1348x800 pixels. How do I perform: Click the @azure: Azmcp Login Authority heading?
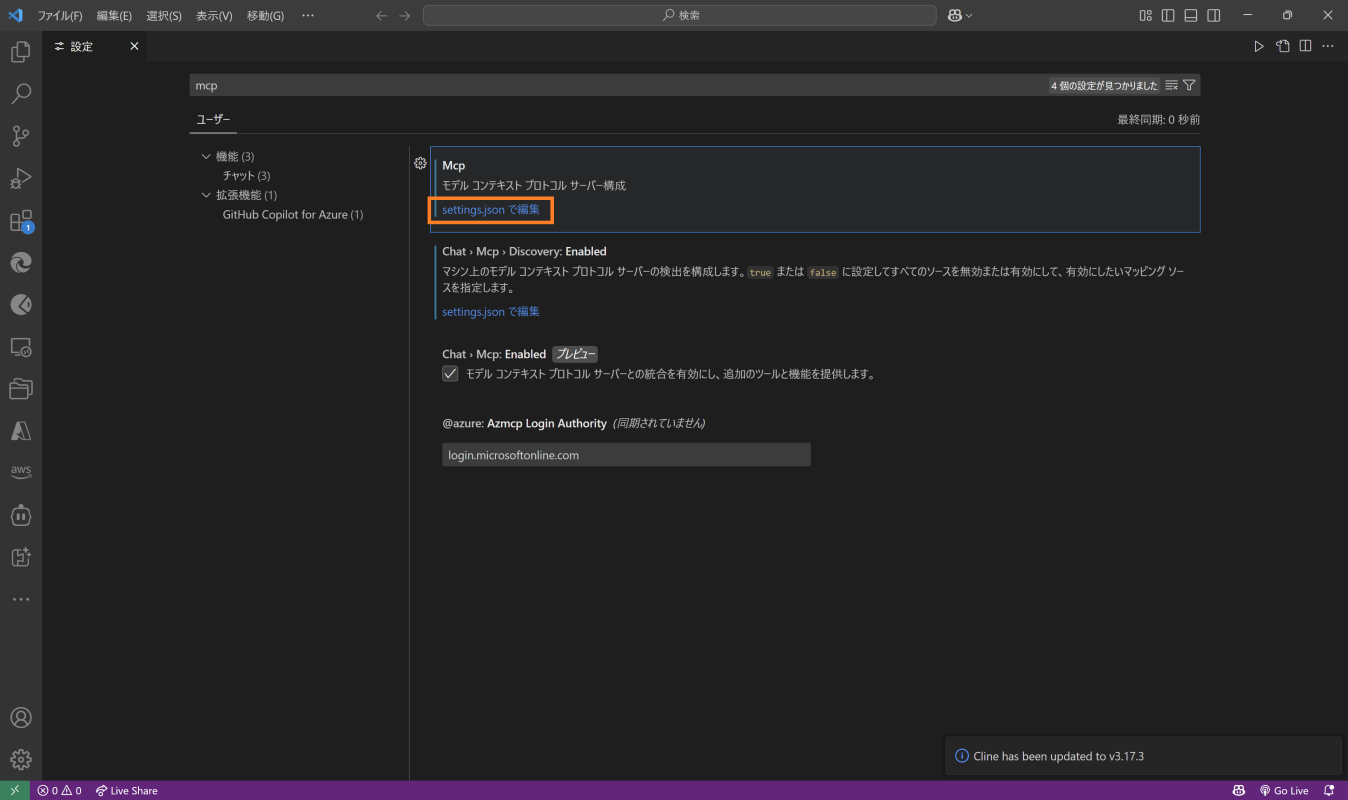[524, 424]
